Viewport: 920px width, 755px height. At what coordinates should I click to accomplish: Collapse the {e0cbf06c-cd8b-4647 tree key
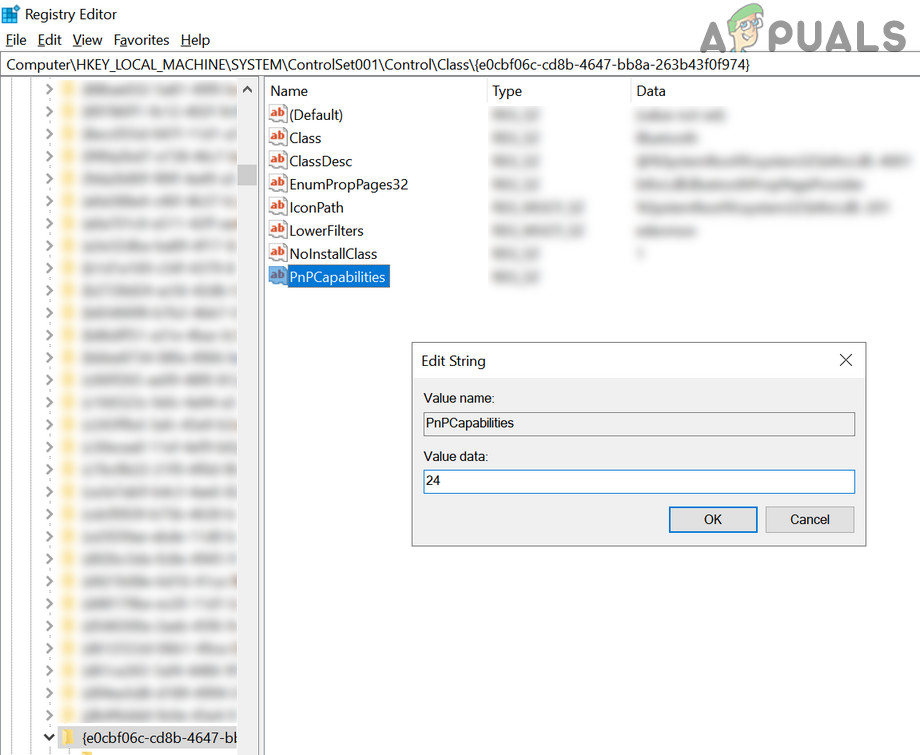(x=49, y=737)
